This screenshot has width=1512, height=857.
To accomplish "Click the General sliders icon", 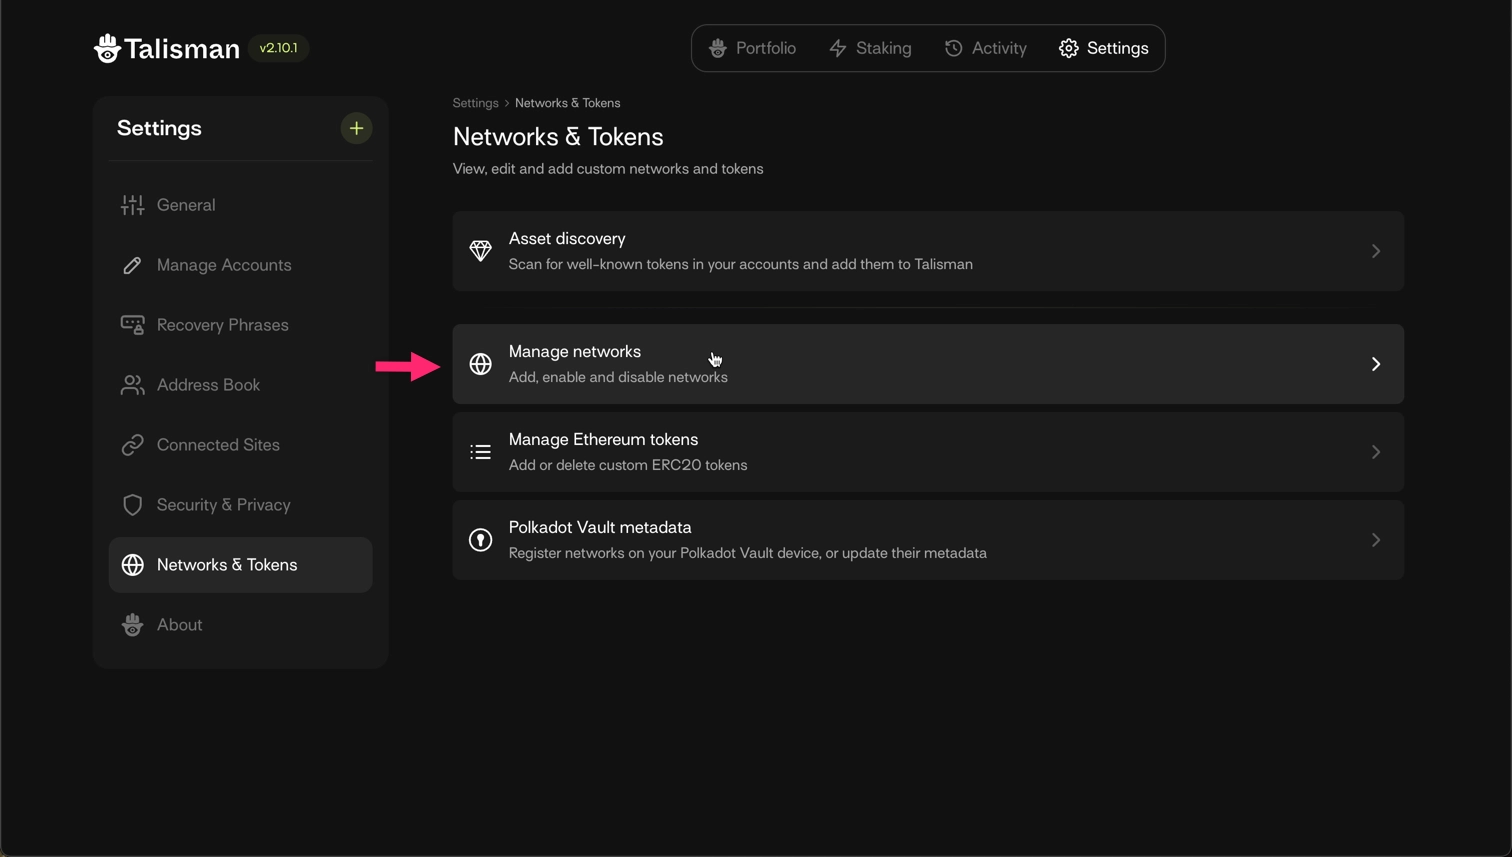I will coord(132,205).
